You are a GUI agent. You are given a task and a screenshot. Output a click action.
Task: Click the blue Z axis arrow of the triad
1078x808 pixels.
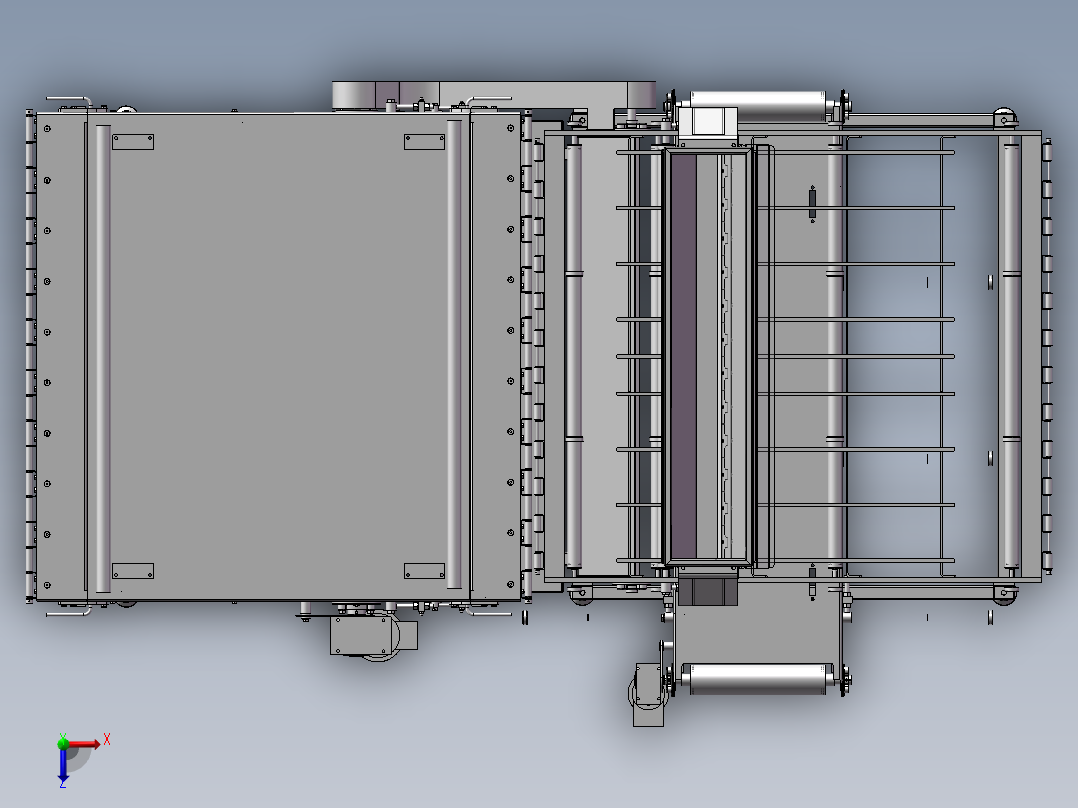point(63,766)
